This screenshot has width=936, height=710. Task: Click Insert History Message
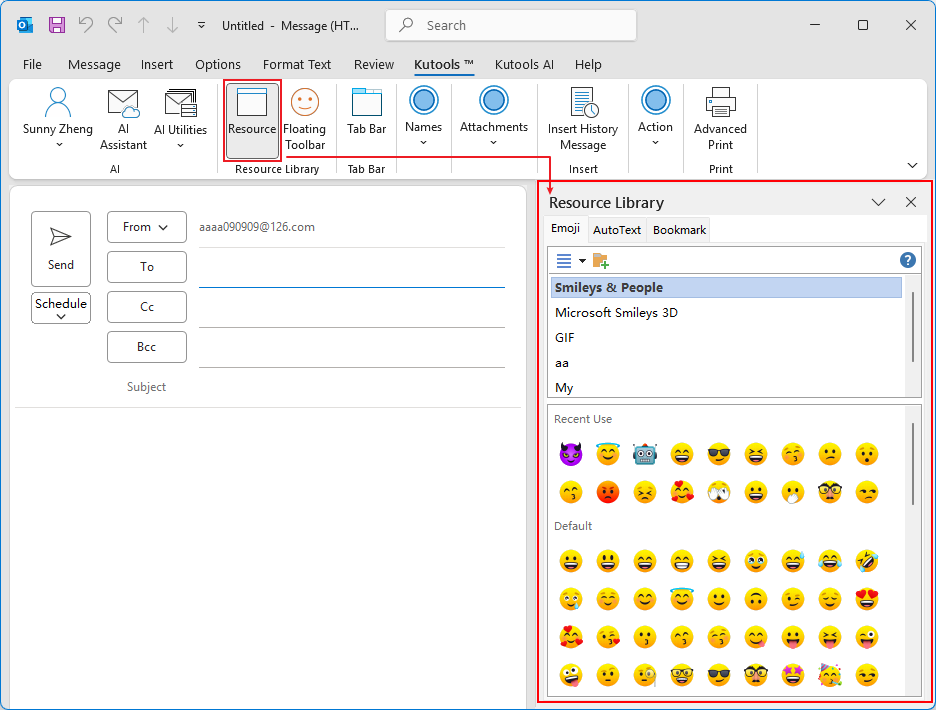pyautogui.click(x=583, y=119)
